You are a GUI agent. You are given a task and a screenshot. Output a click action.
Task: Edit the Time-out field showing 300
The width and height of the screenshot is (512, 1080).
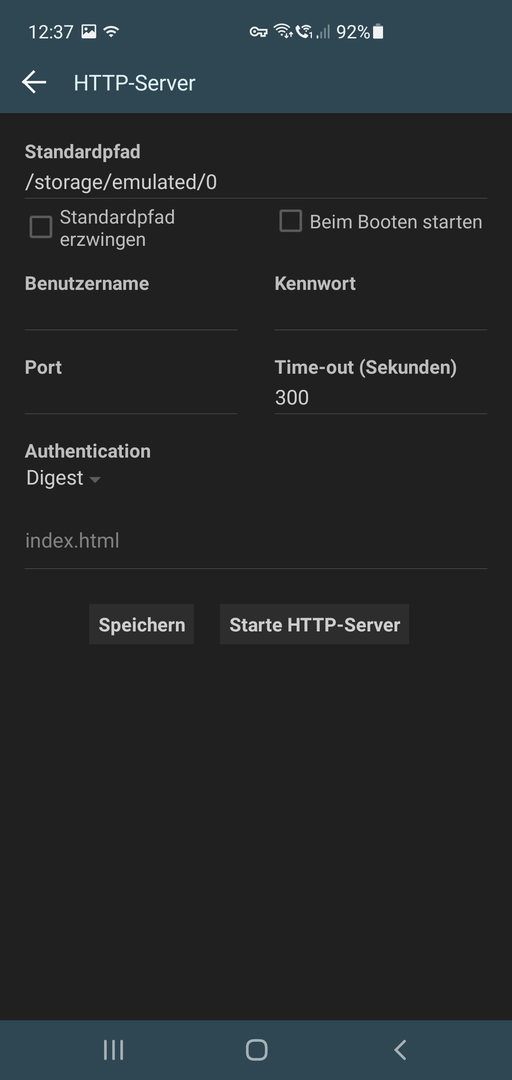pos(380,398)
